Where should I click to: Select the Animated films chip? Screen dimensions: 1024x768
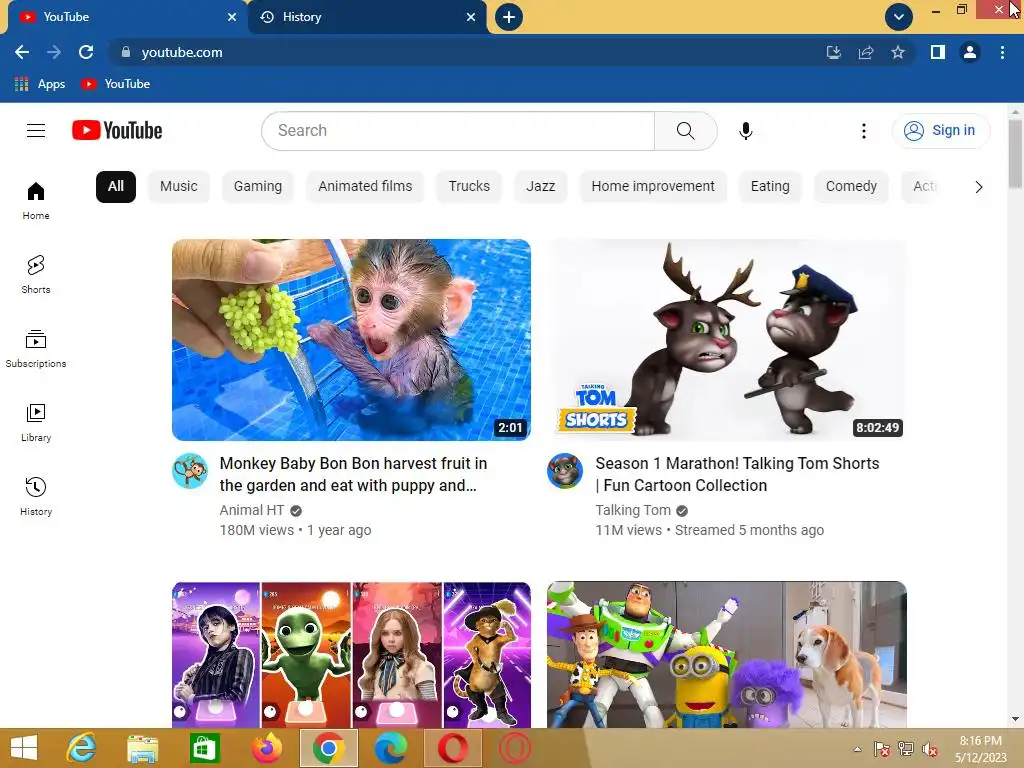pos(365,187)
